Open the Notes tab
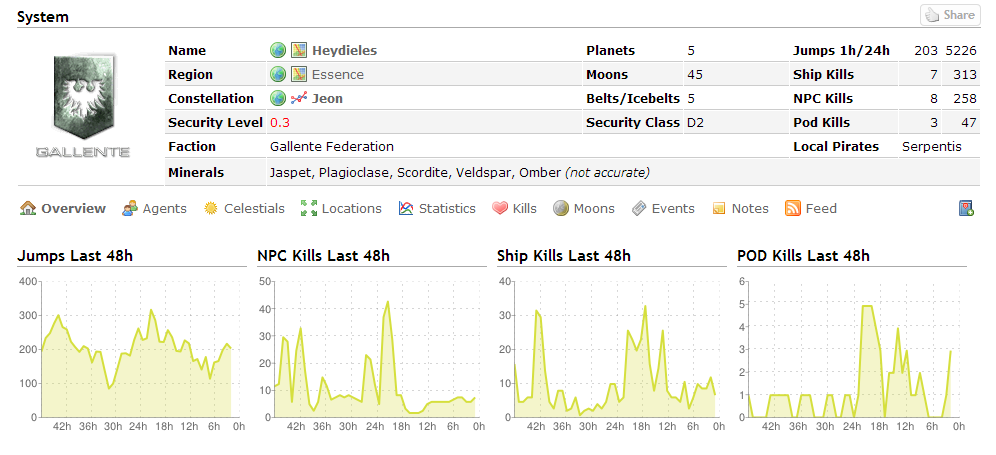996x455 pixels. [x=740, y=208]
